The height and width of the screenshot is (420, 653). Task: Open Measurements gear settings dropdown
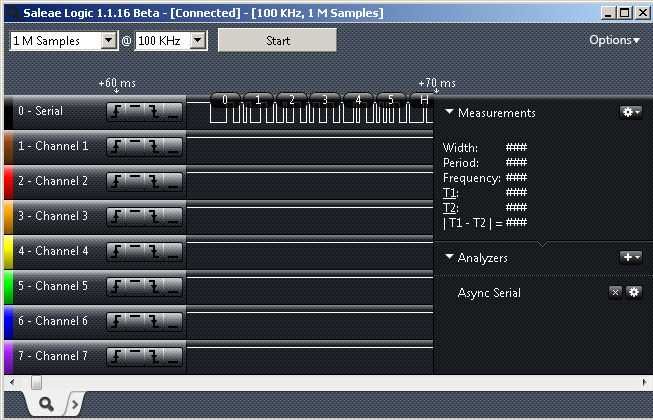(631, 112)
